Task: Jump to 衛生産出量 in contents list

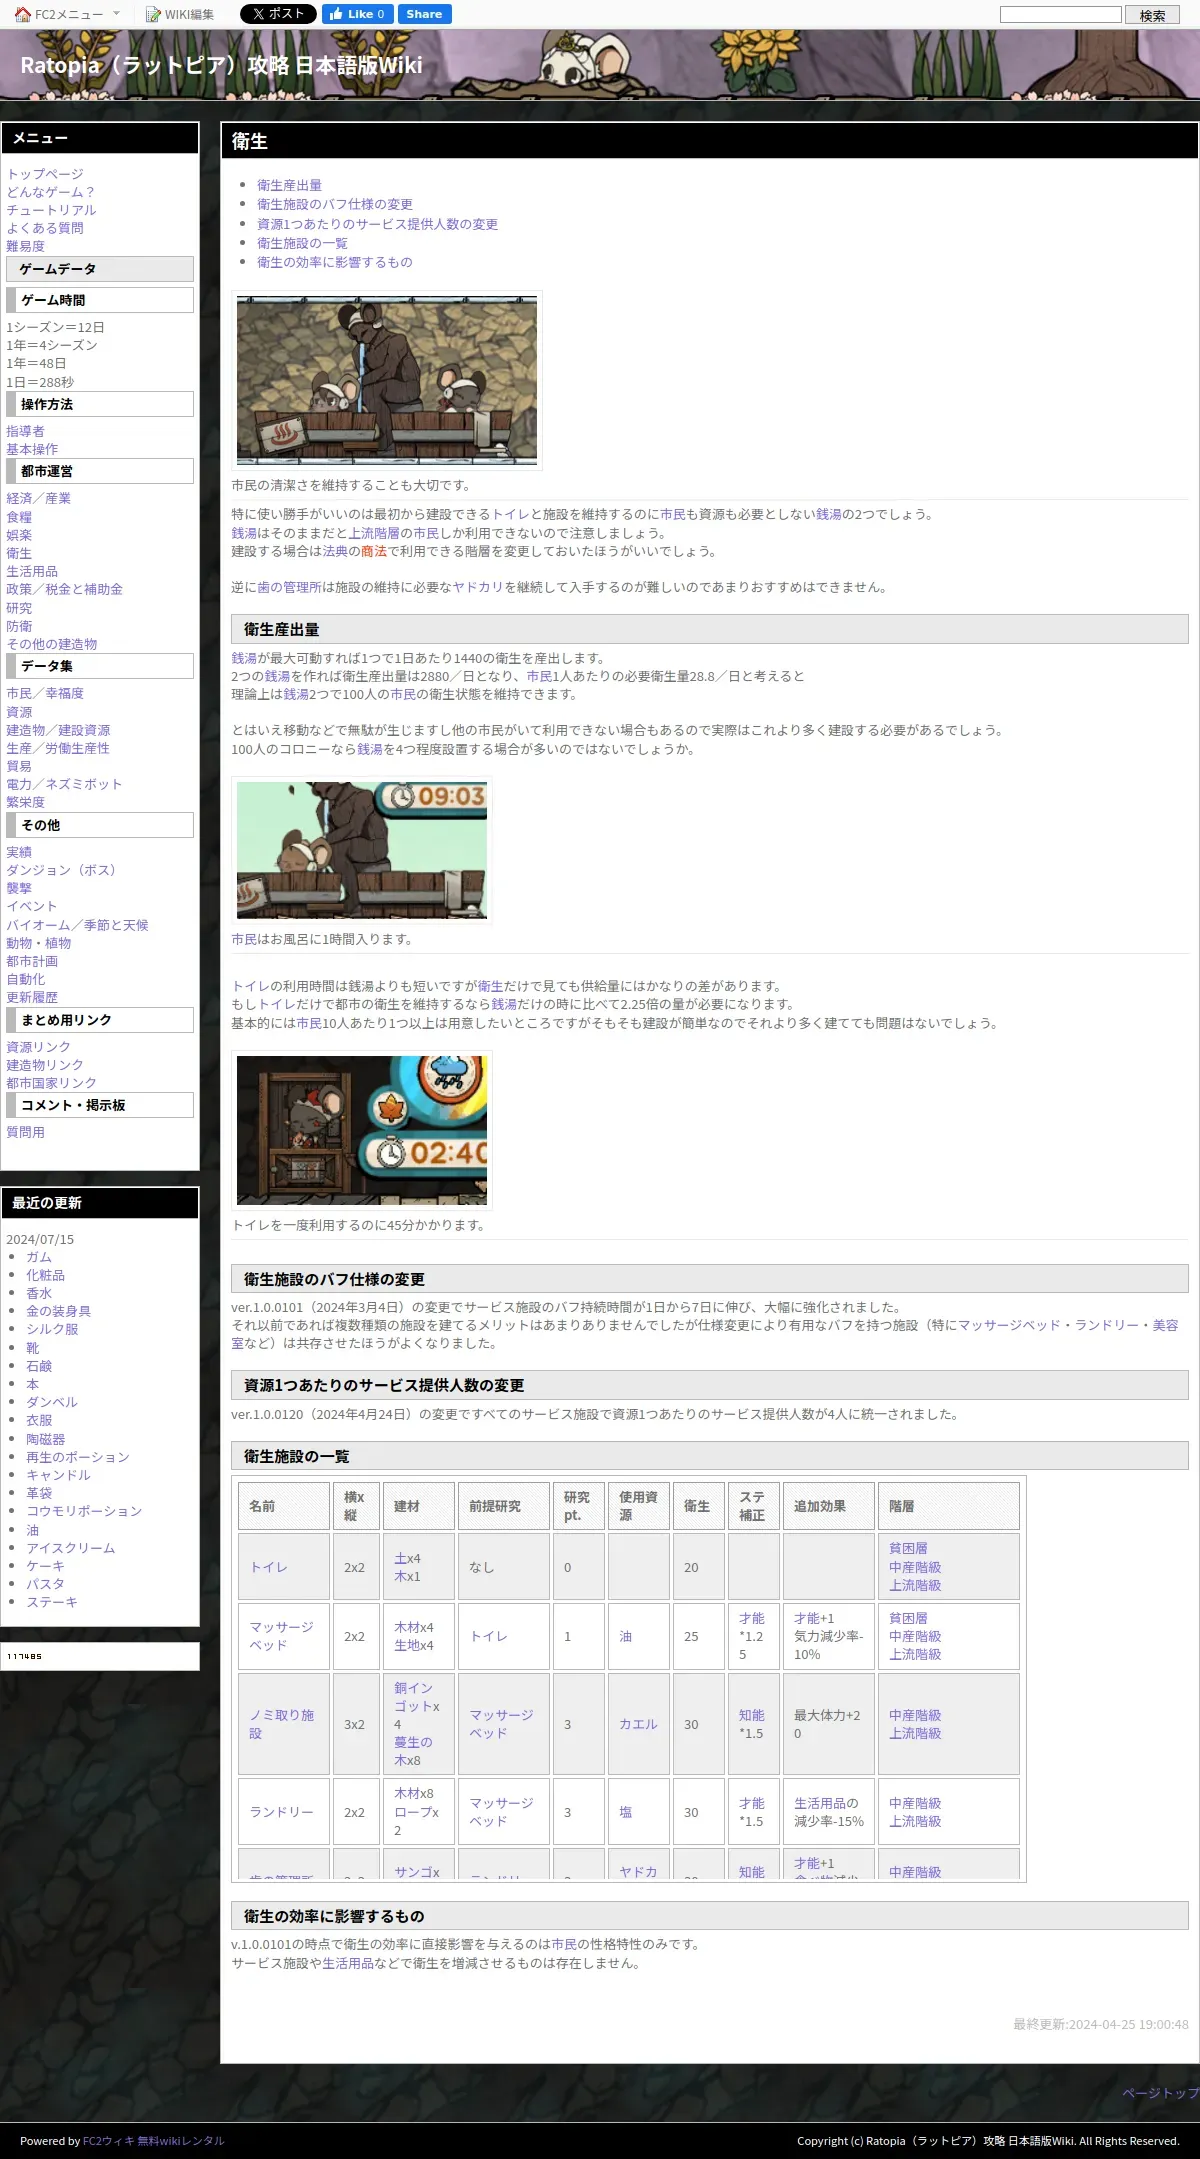Action: click(289, 185)
